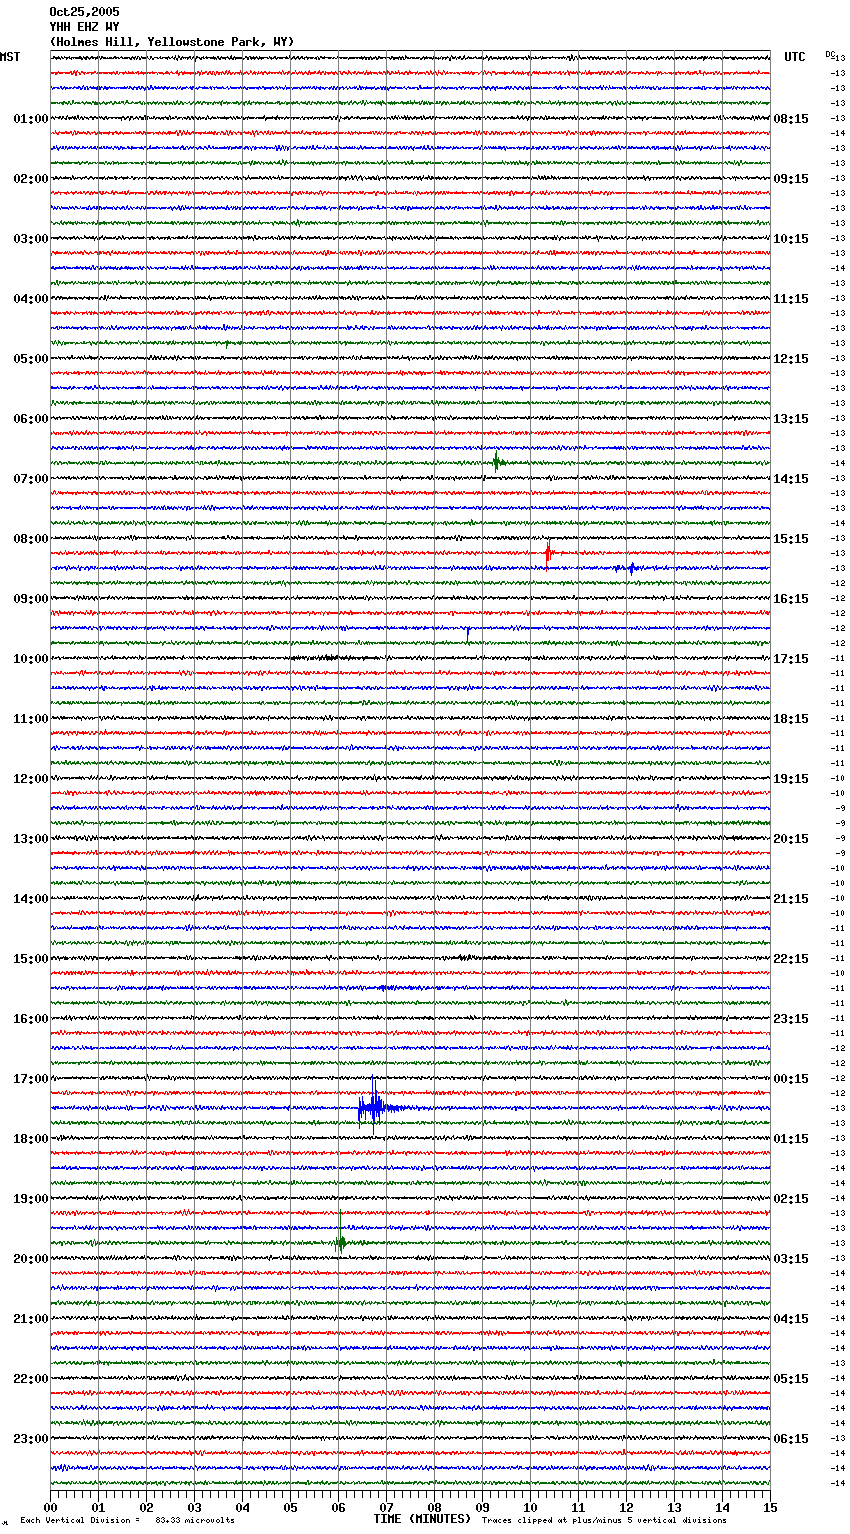This screenshot has width=850, height=1534.
Task: Click the small blue event near minute 12 after 08:00
Action: point(630,568)
